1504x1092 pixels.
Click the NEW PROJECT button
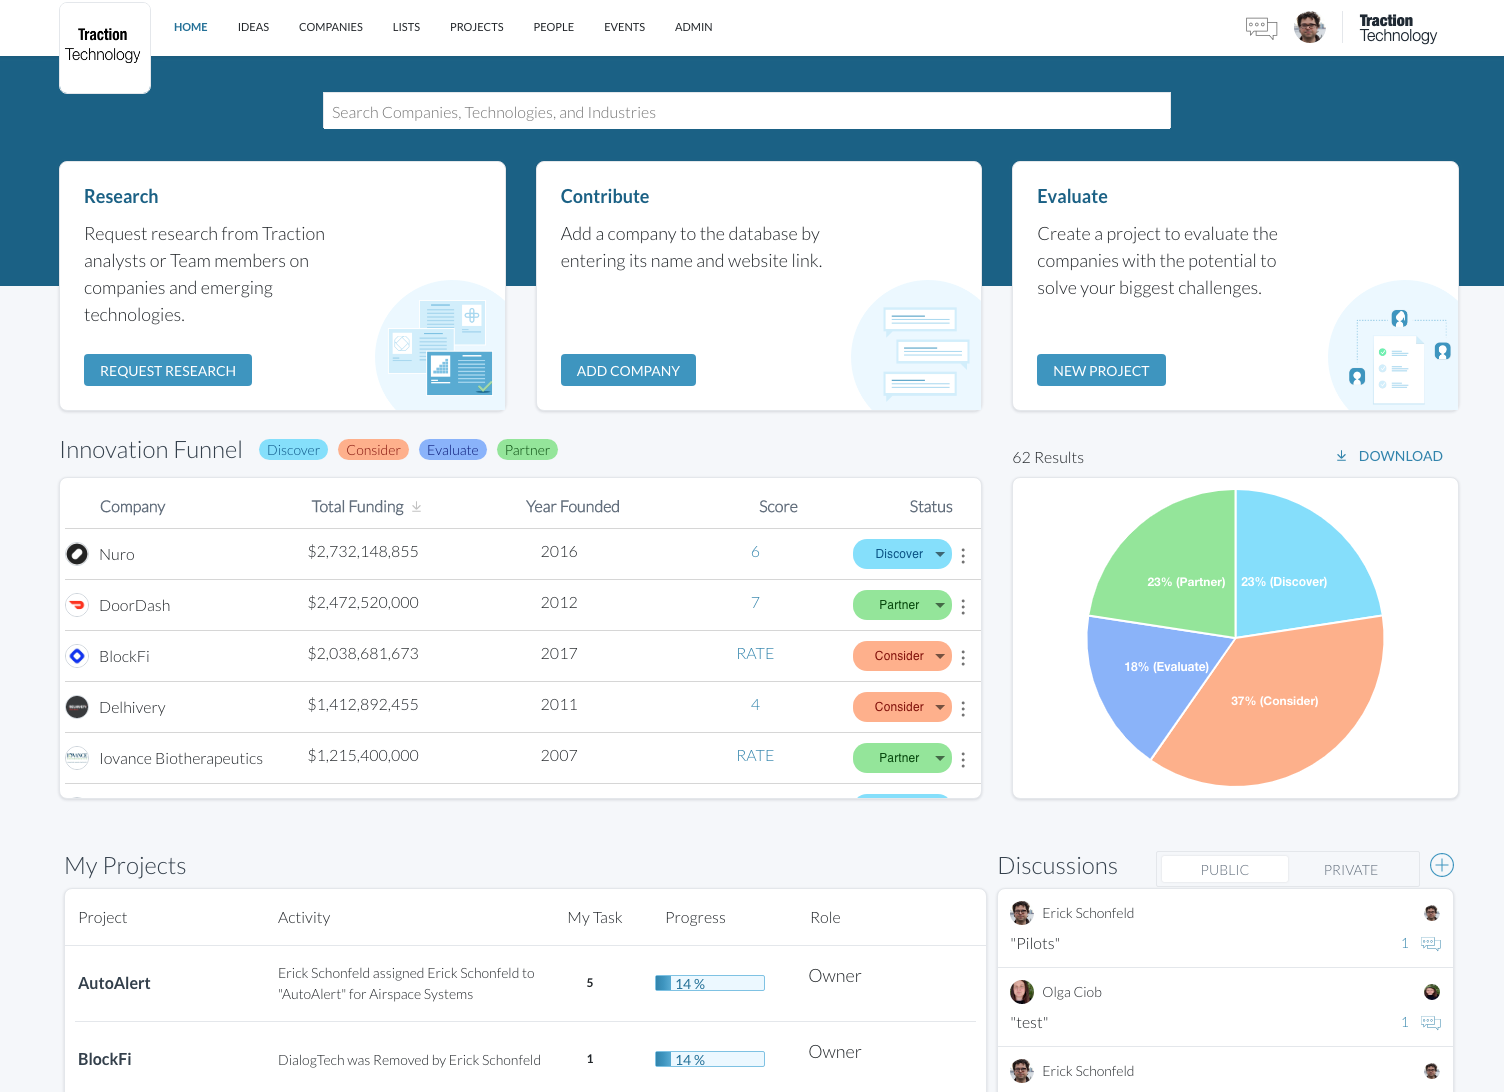pyautogui.click(x=1101, y=370)
